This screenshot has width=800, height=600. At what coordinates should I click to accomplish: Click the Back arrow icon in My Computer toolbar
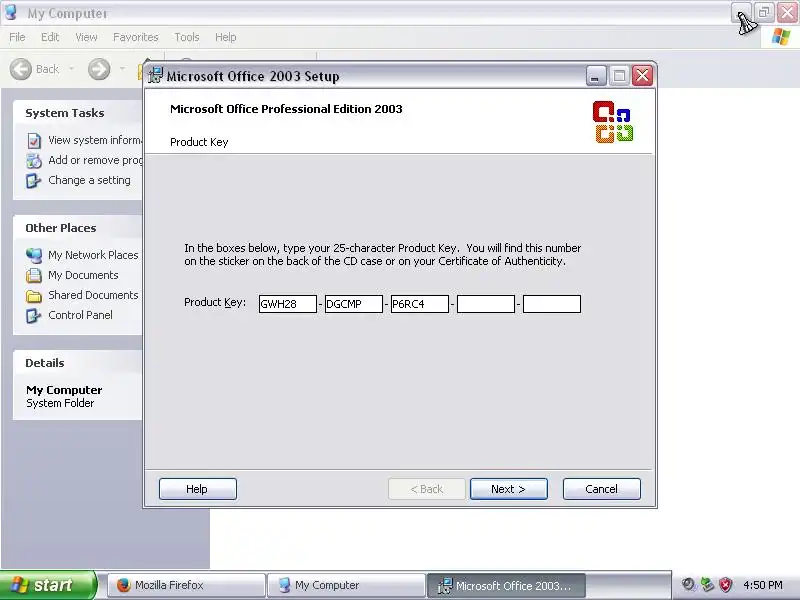(x=21, y=69)
